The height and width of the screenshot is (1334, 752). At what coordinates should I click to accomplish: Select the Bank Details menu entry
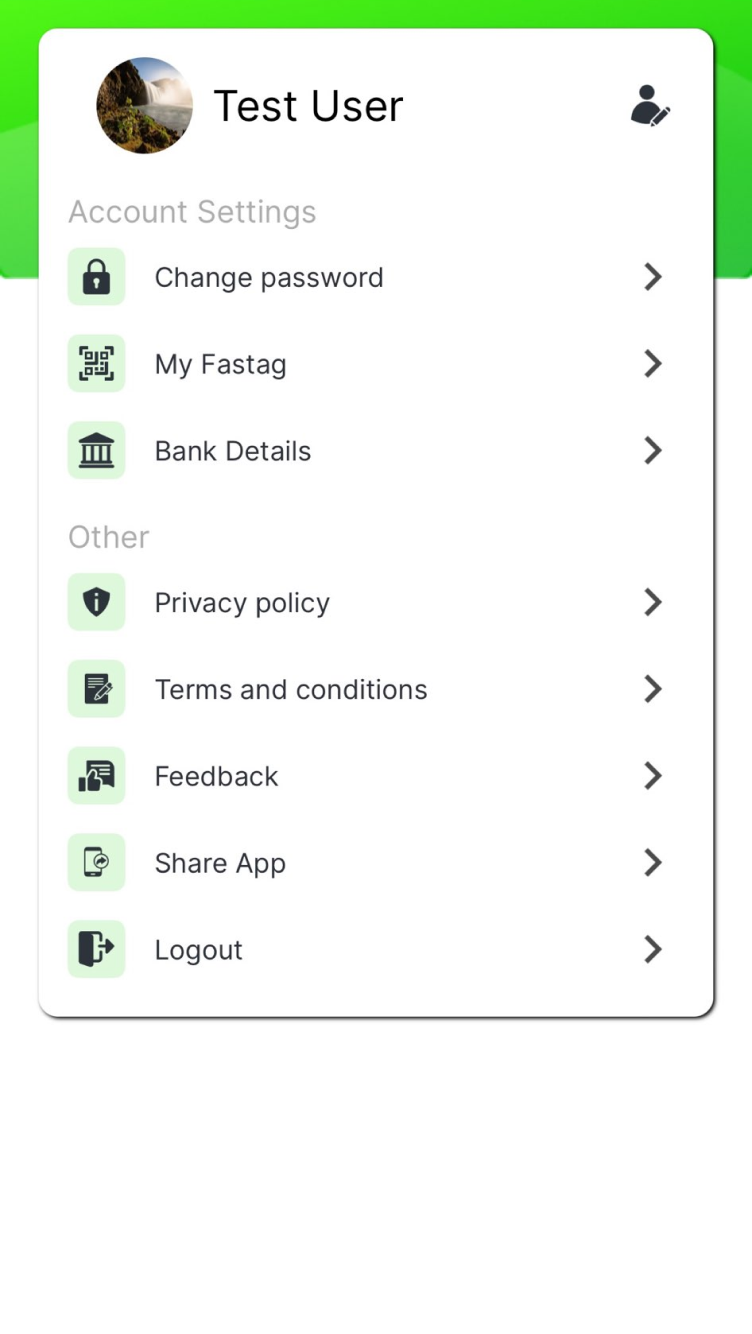coord(232,451)
